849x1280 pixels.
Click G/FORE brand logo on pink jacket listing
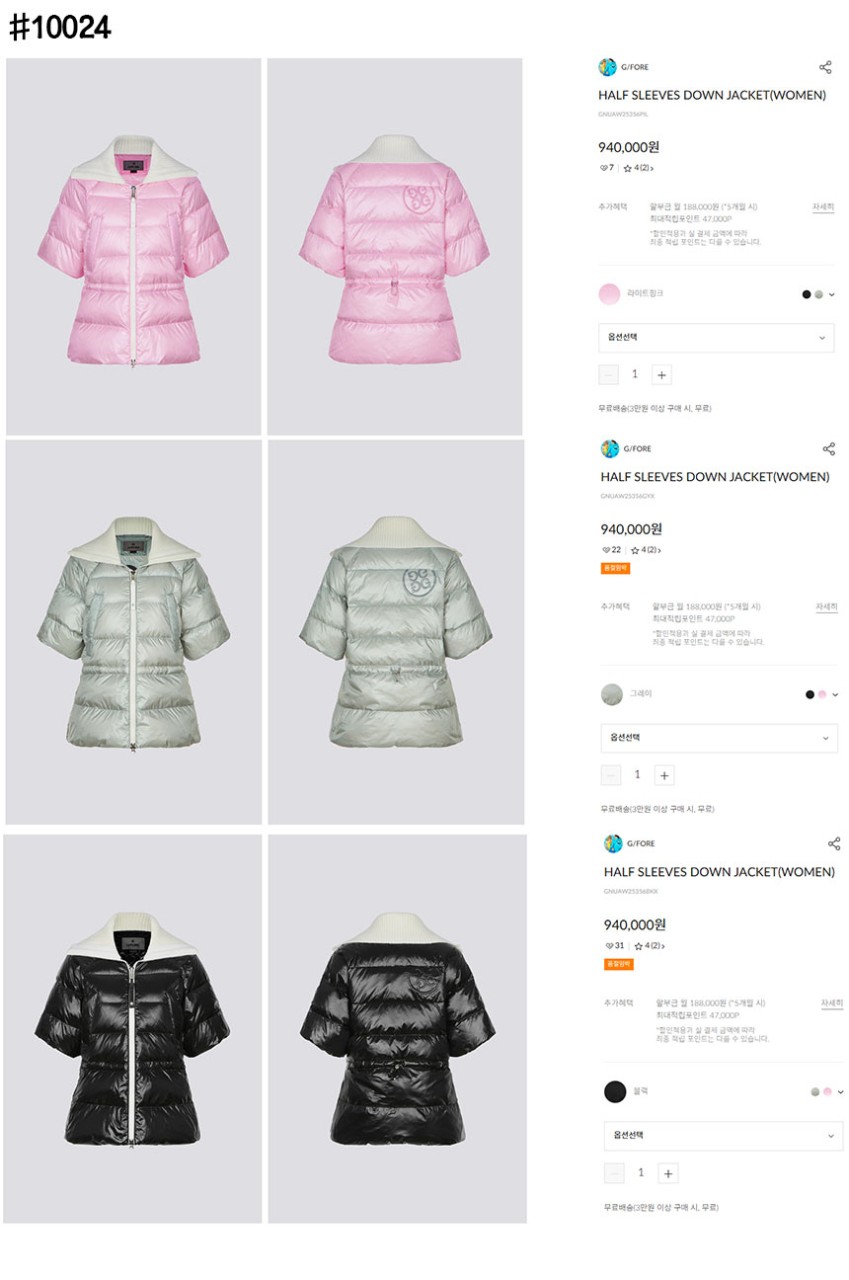pyautogui.click(x=607, y=67)
